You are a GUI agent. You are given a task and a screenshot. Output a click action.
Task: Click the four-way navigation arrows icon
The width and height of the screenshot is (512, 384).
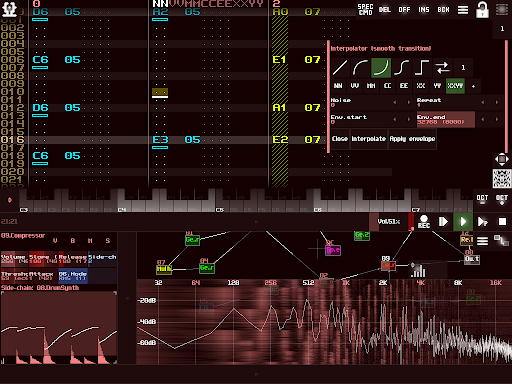point(502,159)
